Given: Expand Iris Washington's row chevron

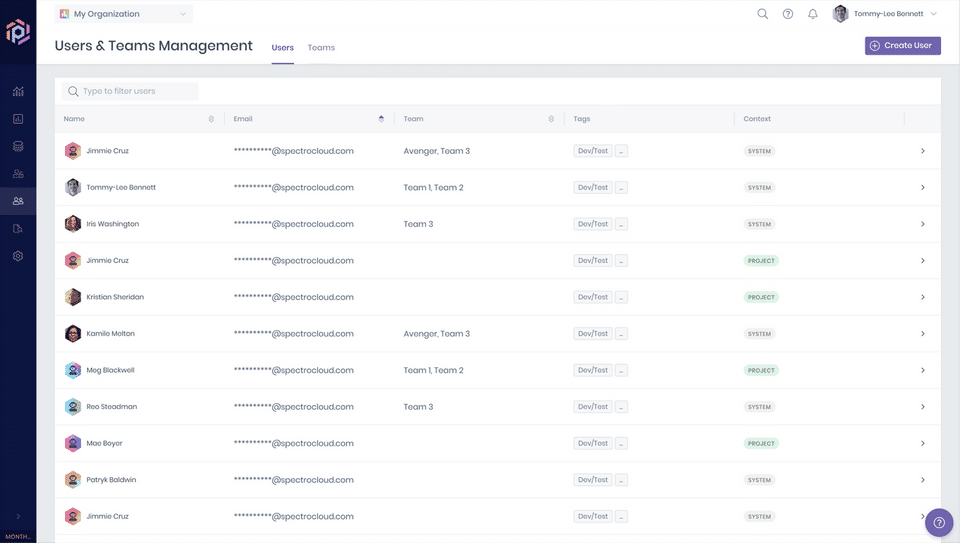Looking at the screenshot, I should (x=923, y=224).
